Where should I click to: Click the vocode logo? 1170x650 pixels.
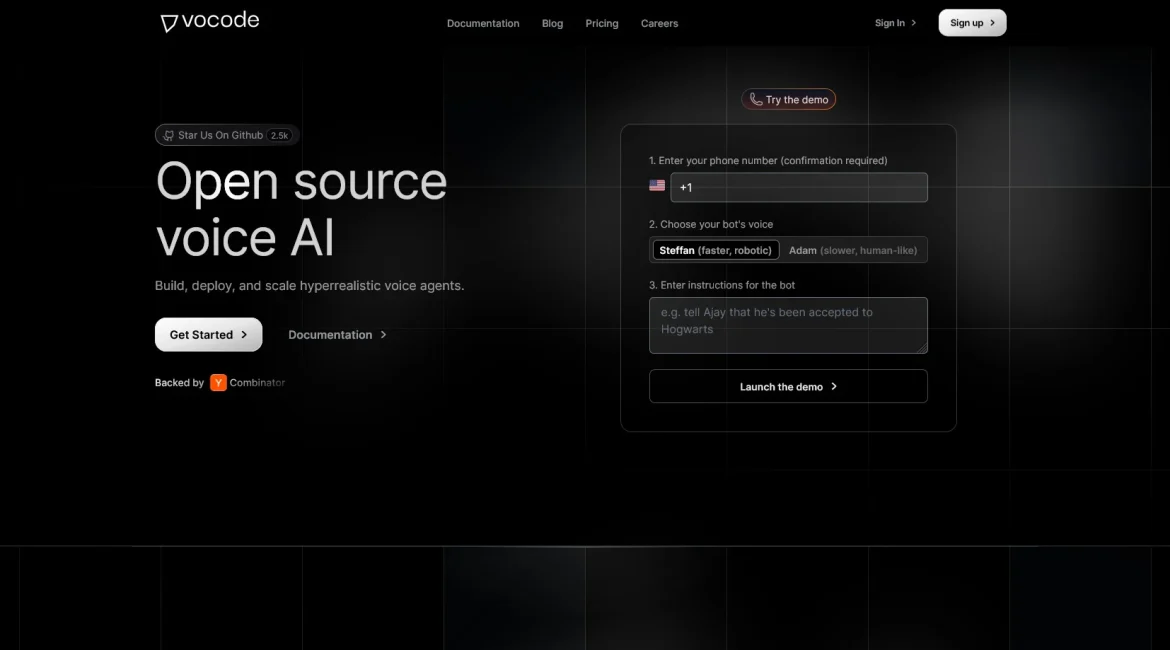point(210,22)
